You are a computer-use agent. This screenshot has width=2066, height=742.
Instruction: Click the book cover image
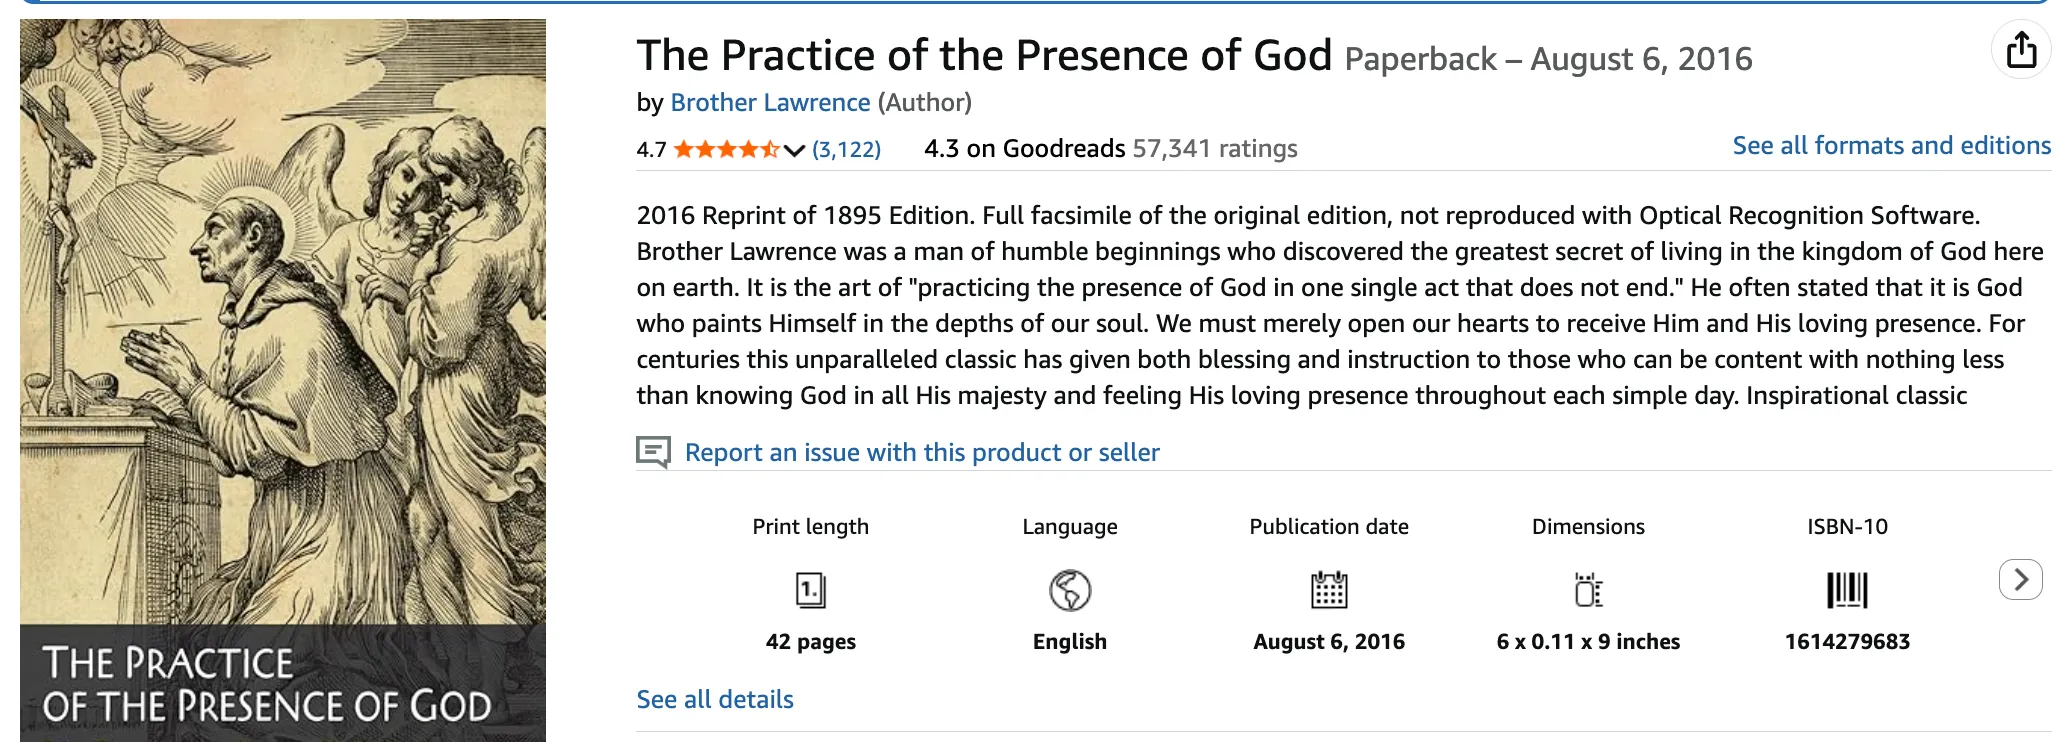click(283, 380)
